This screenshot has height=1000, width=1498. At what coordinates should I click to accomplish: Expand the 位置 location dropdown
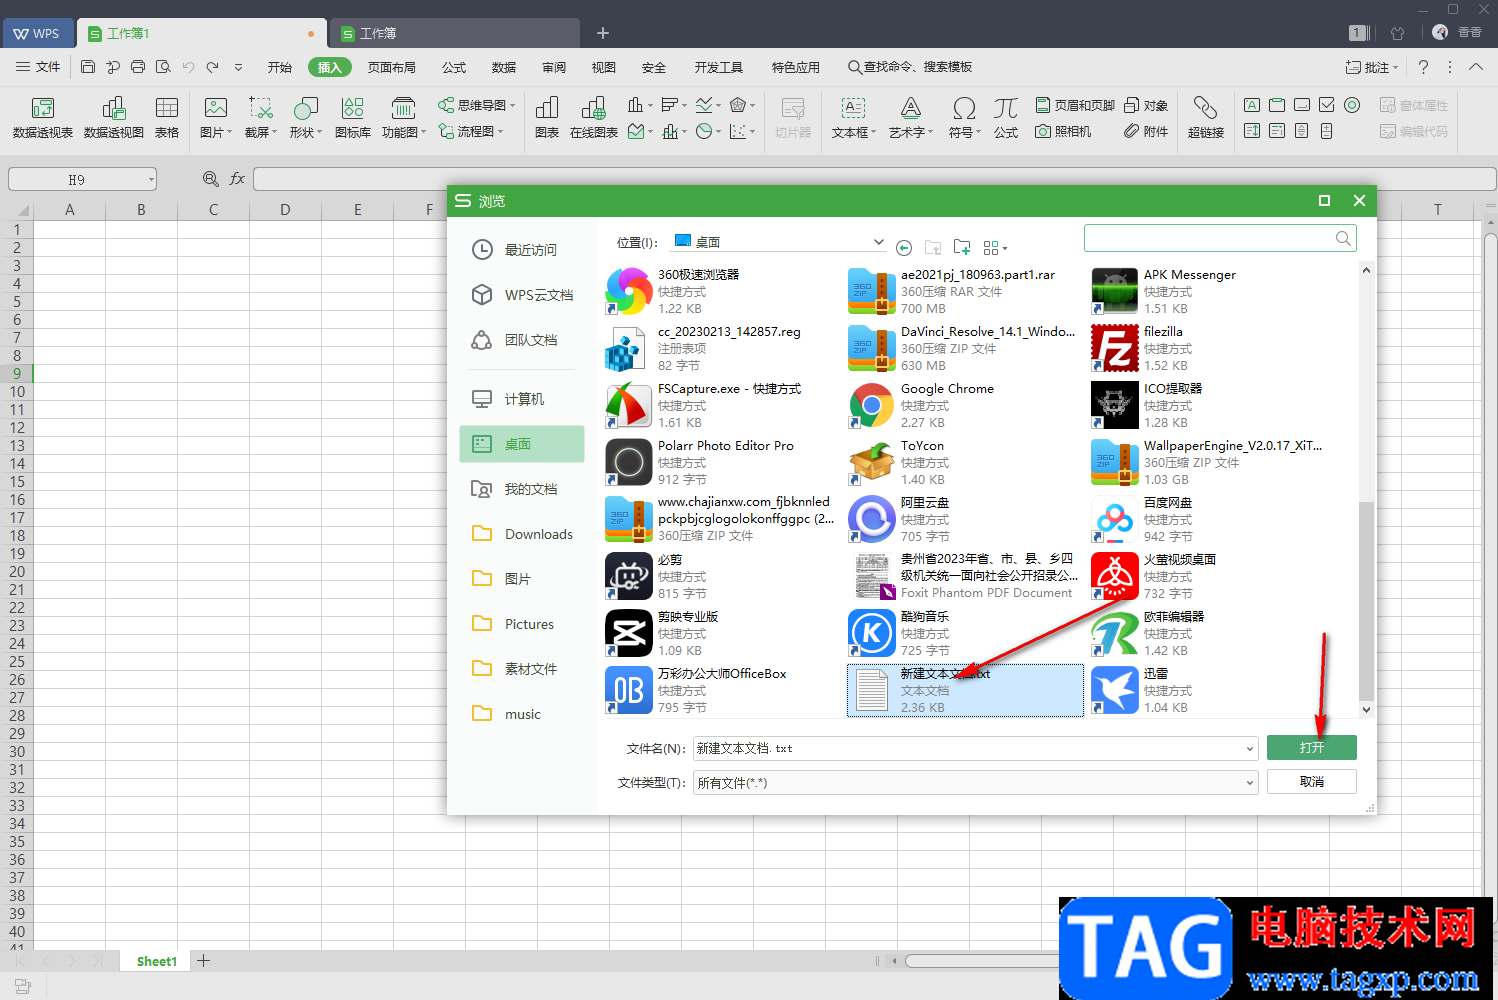878,242
